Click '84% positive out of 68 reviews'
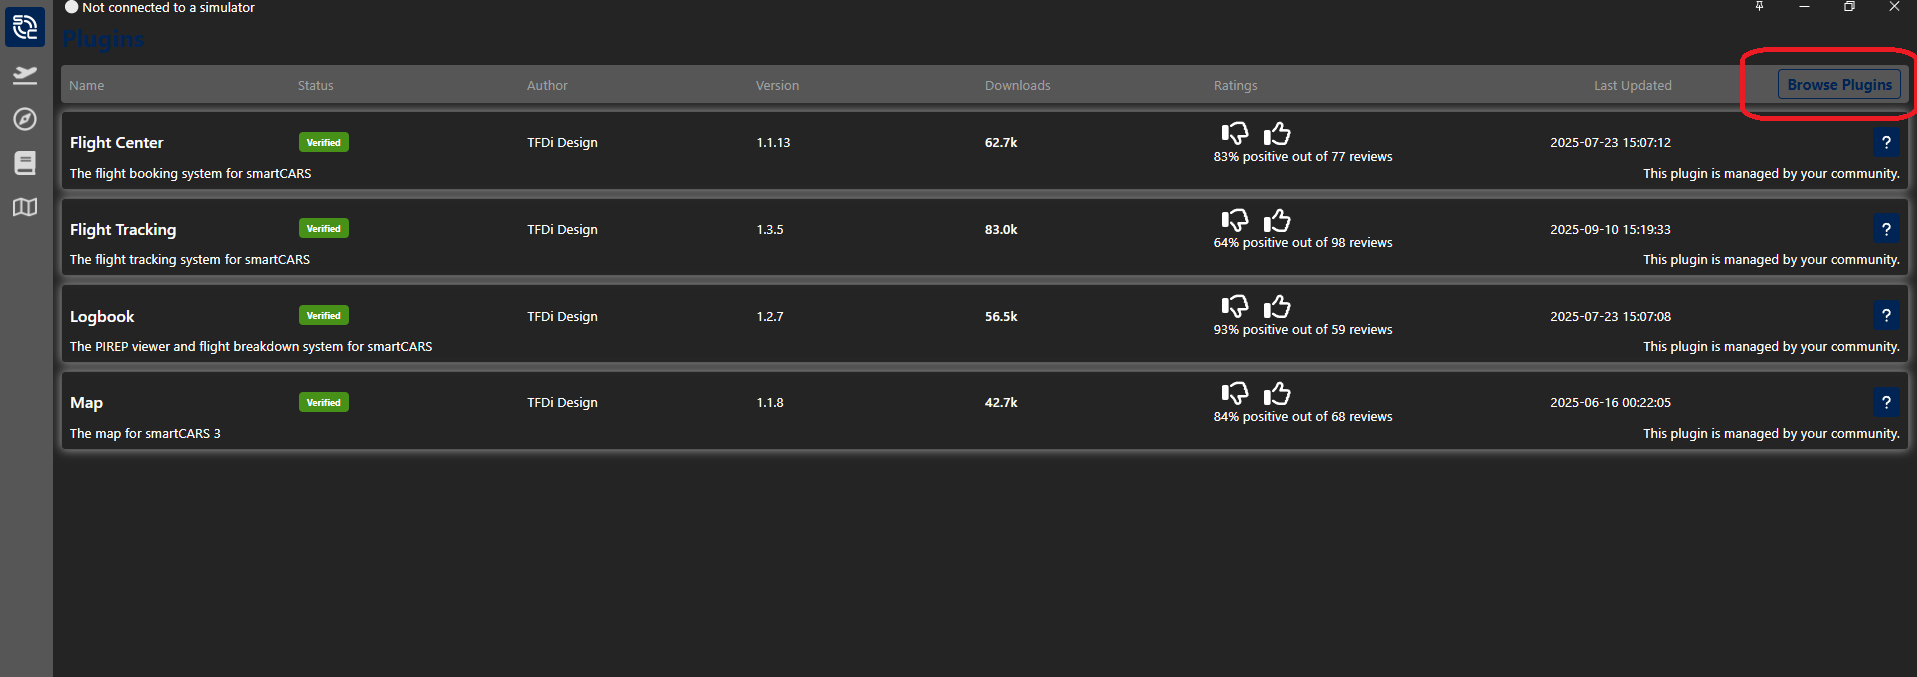The height and width of the screenshot is (677, 1917). click(1303, 417)
